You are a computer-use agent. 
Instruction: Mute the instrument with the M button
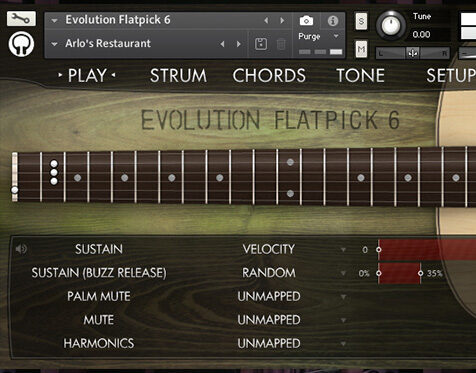point(361,49)
